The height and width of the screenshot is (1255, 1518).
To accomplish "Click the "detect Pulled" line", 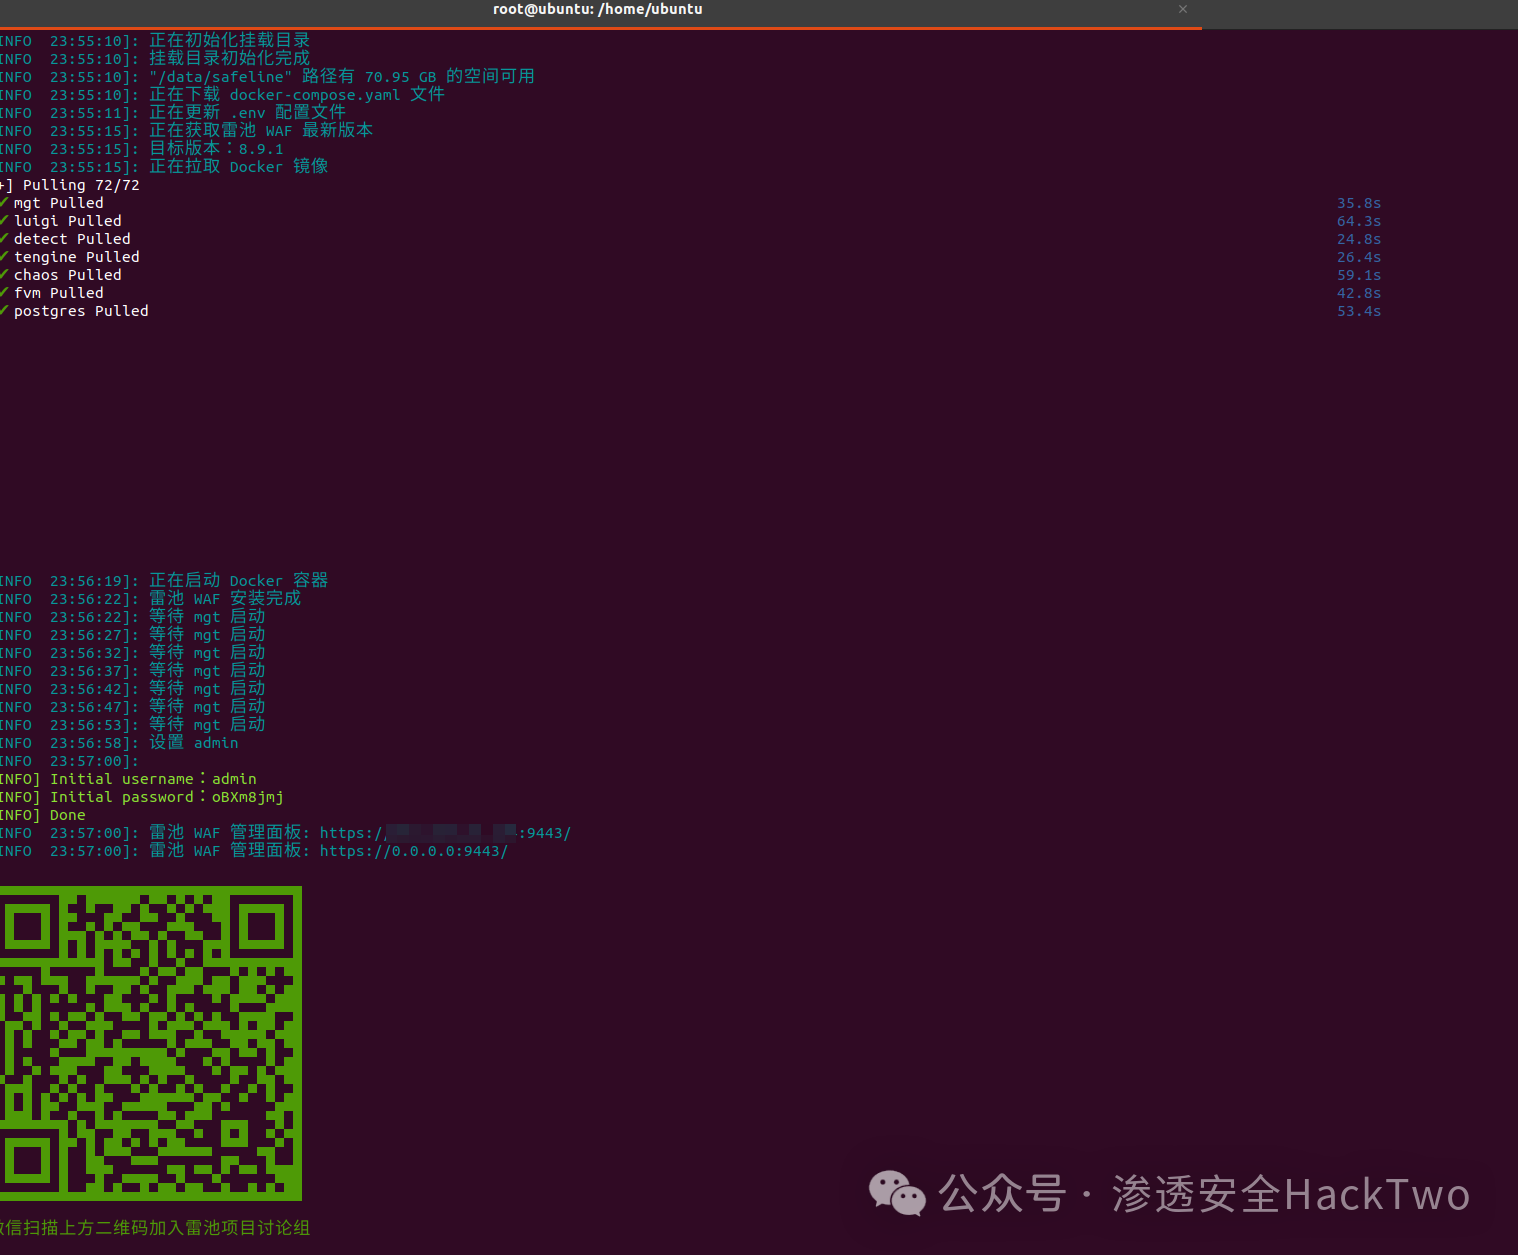I will (72, 239).
